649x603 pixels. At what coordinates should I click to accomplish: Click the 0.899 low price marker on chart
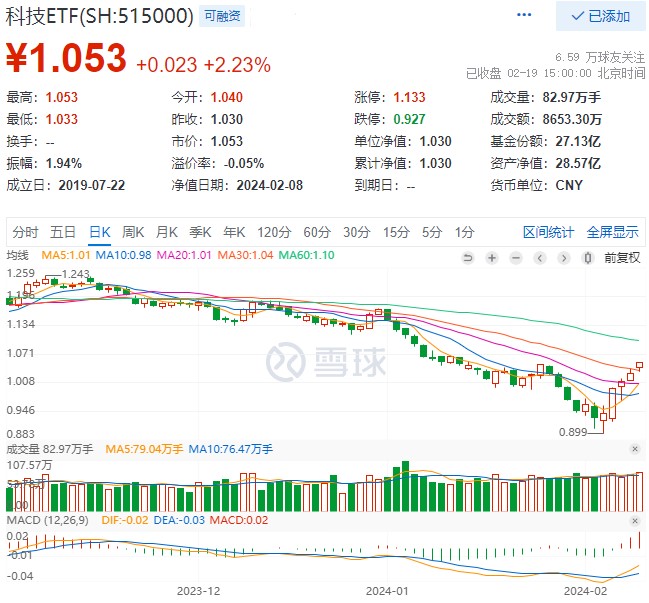point(573,432)
